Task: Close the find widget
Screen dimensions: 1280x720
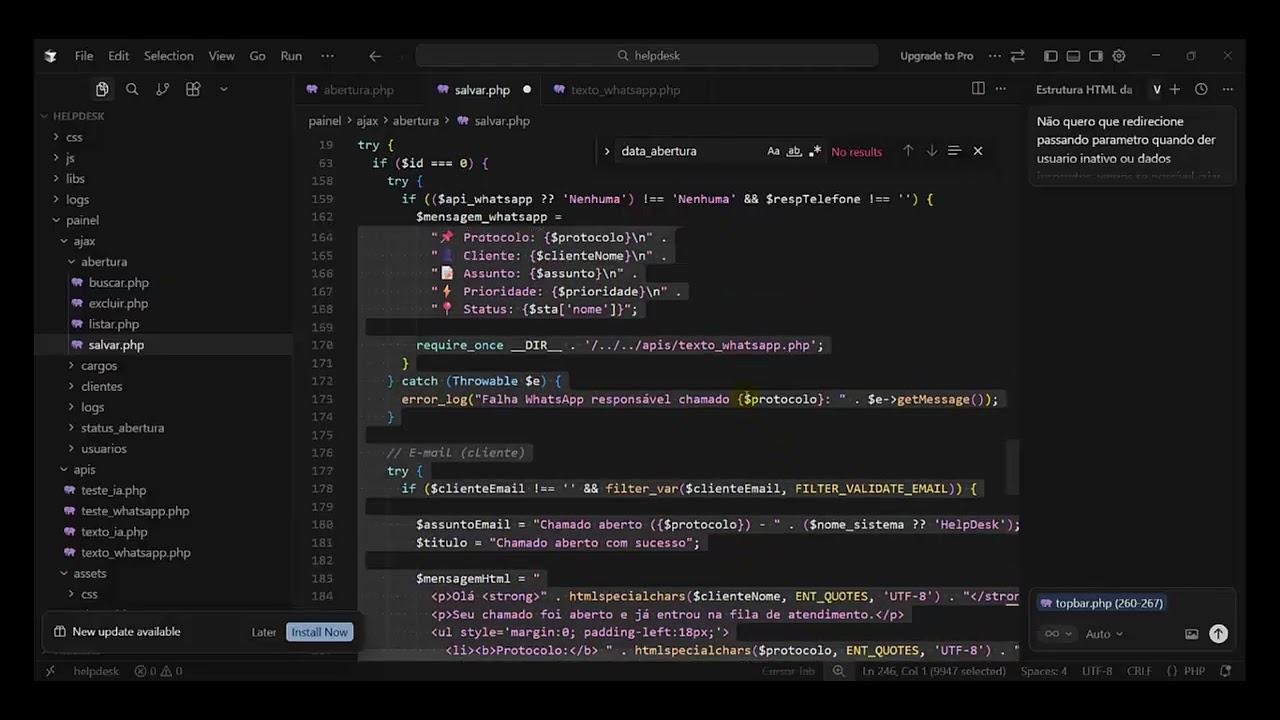Action: [x=978, y=151]
